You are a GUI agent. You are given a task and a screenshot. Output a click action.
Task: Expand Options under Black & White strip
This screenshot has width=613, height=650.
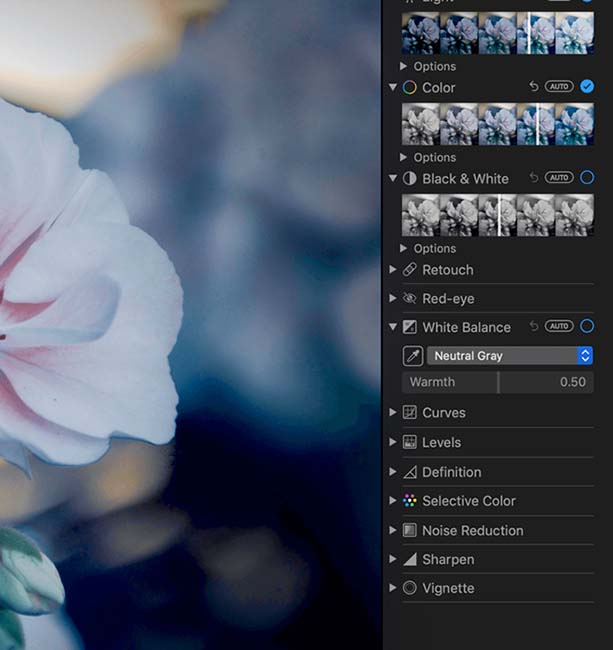click(403, 248)
